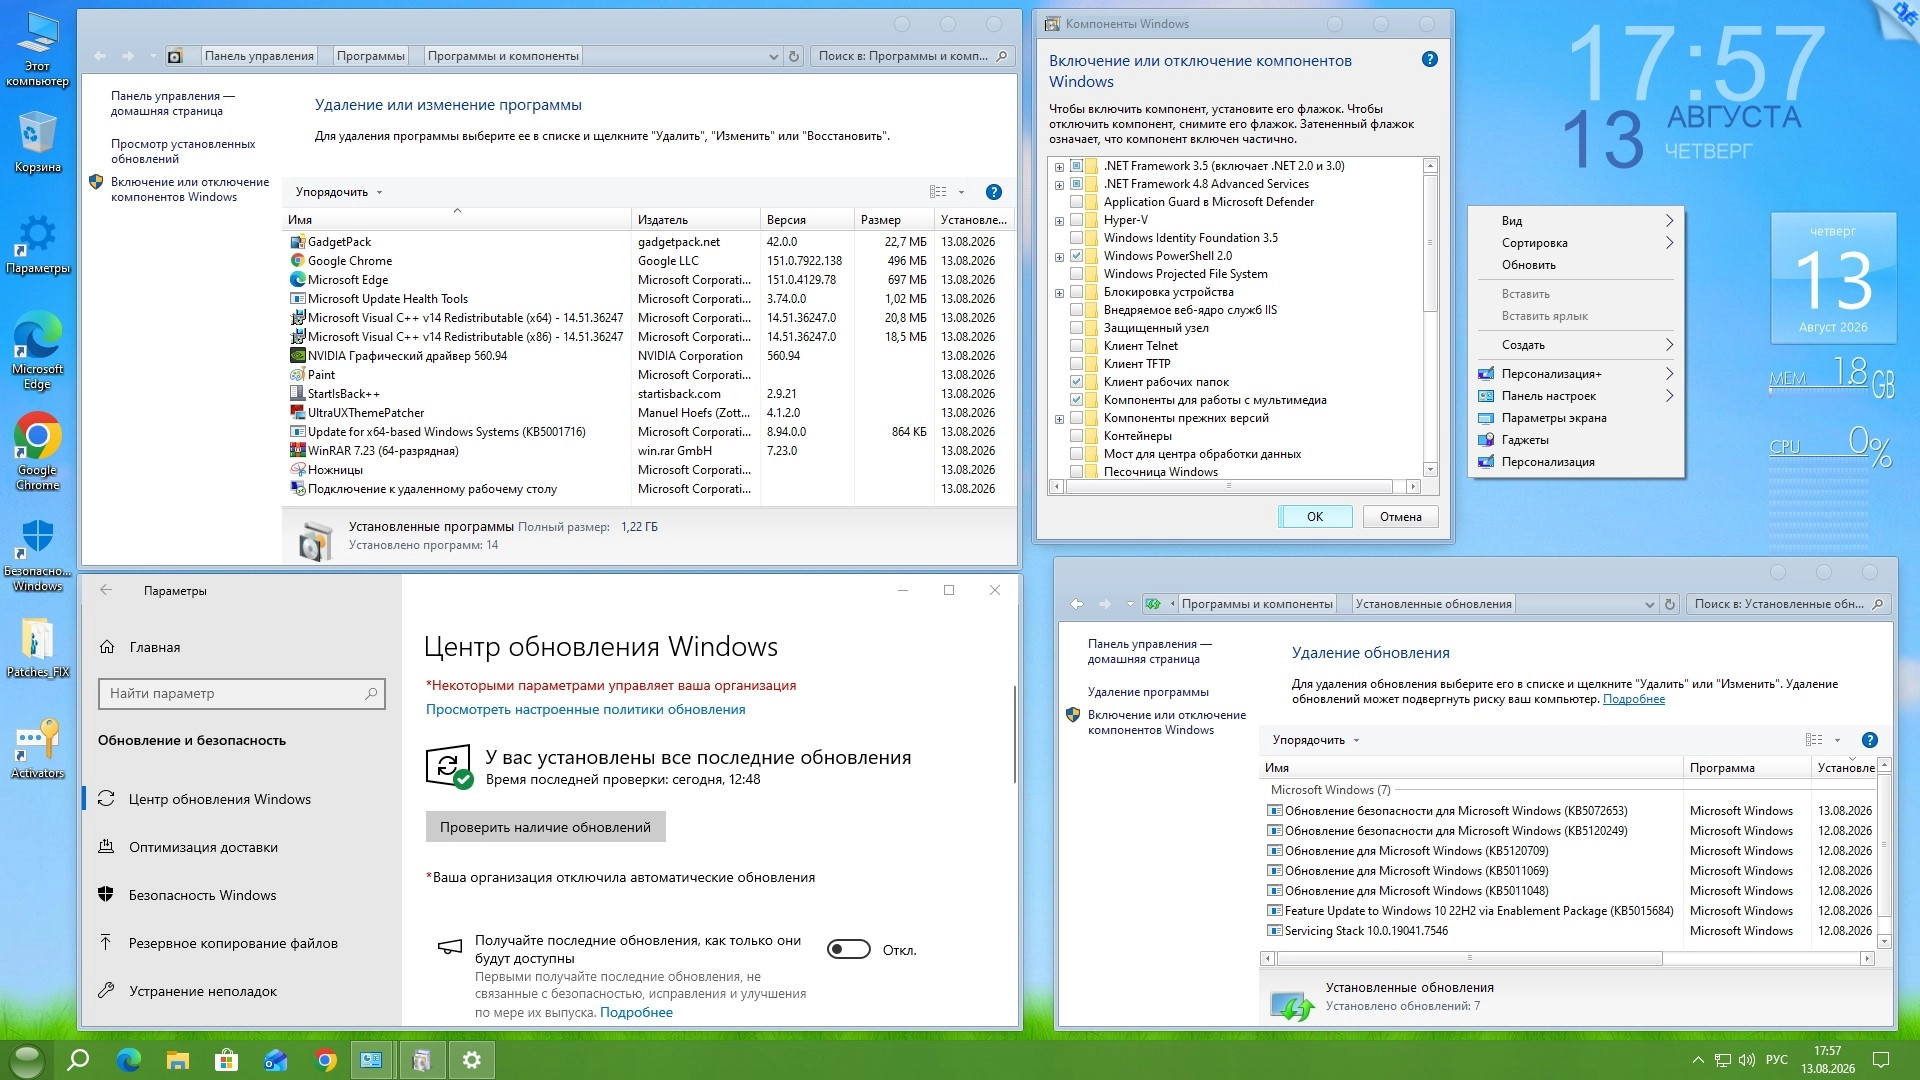This screenshot has height=1080, width=1920.
Task: Launch Microsoft Edge from the desktop shortcut
Action: click(x=37, y=350)
